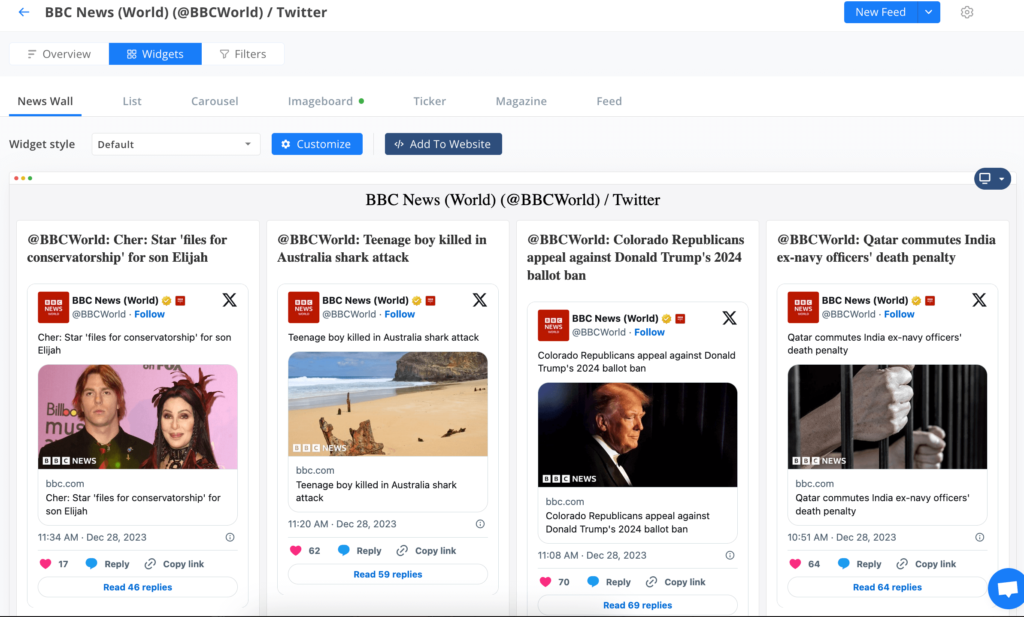Copy link of the Qatar death penalty tweet
Viewport: 1024px width, 617px height.
926,563
